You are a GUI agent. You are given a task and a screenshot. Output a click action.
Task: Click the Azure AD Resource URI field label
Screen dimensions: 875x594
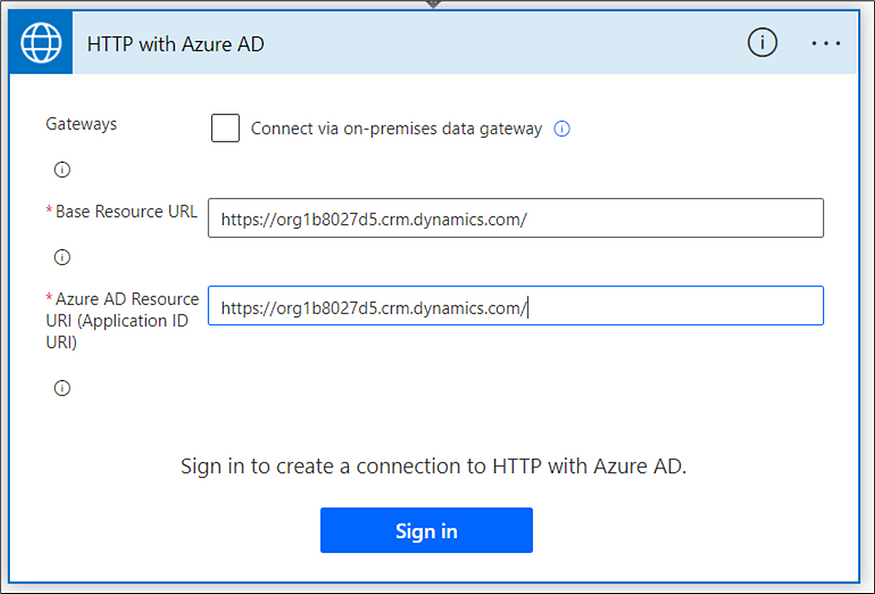[x=123, y=320]
